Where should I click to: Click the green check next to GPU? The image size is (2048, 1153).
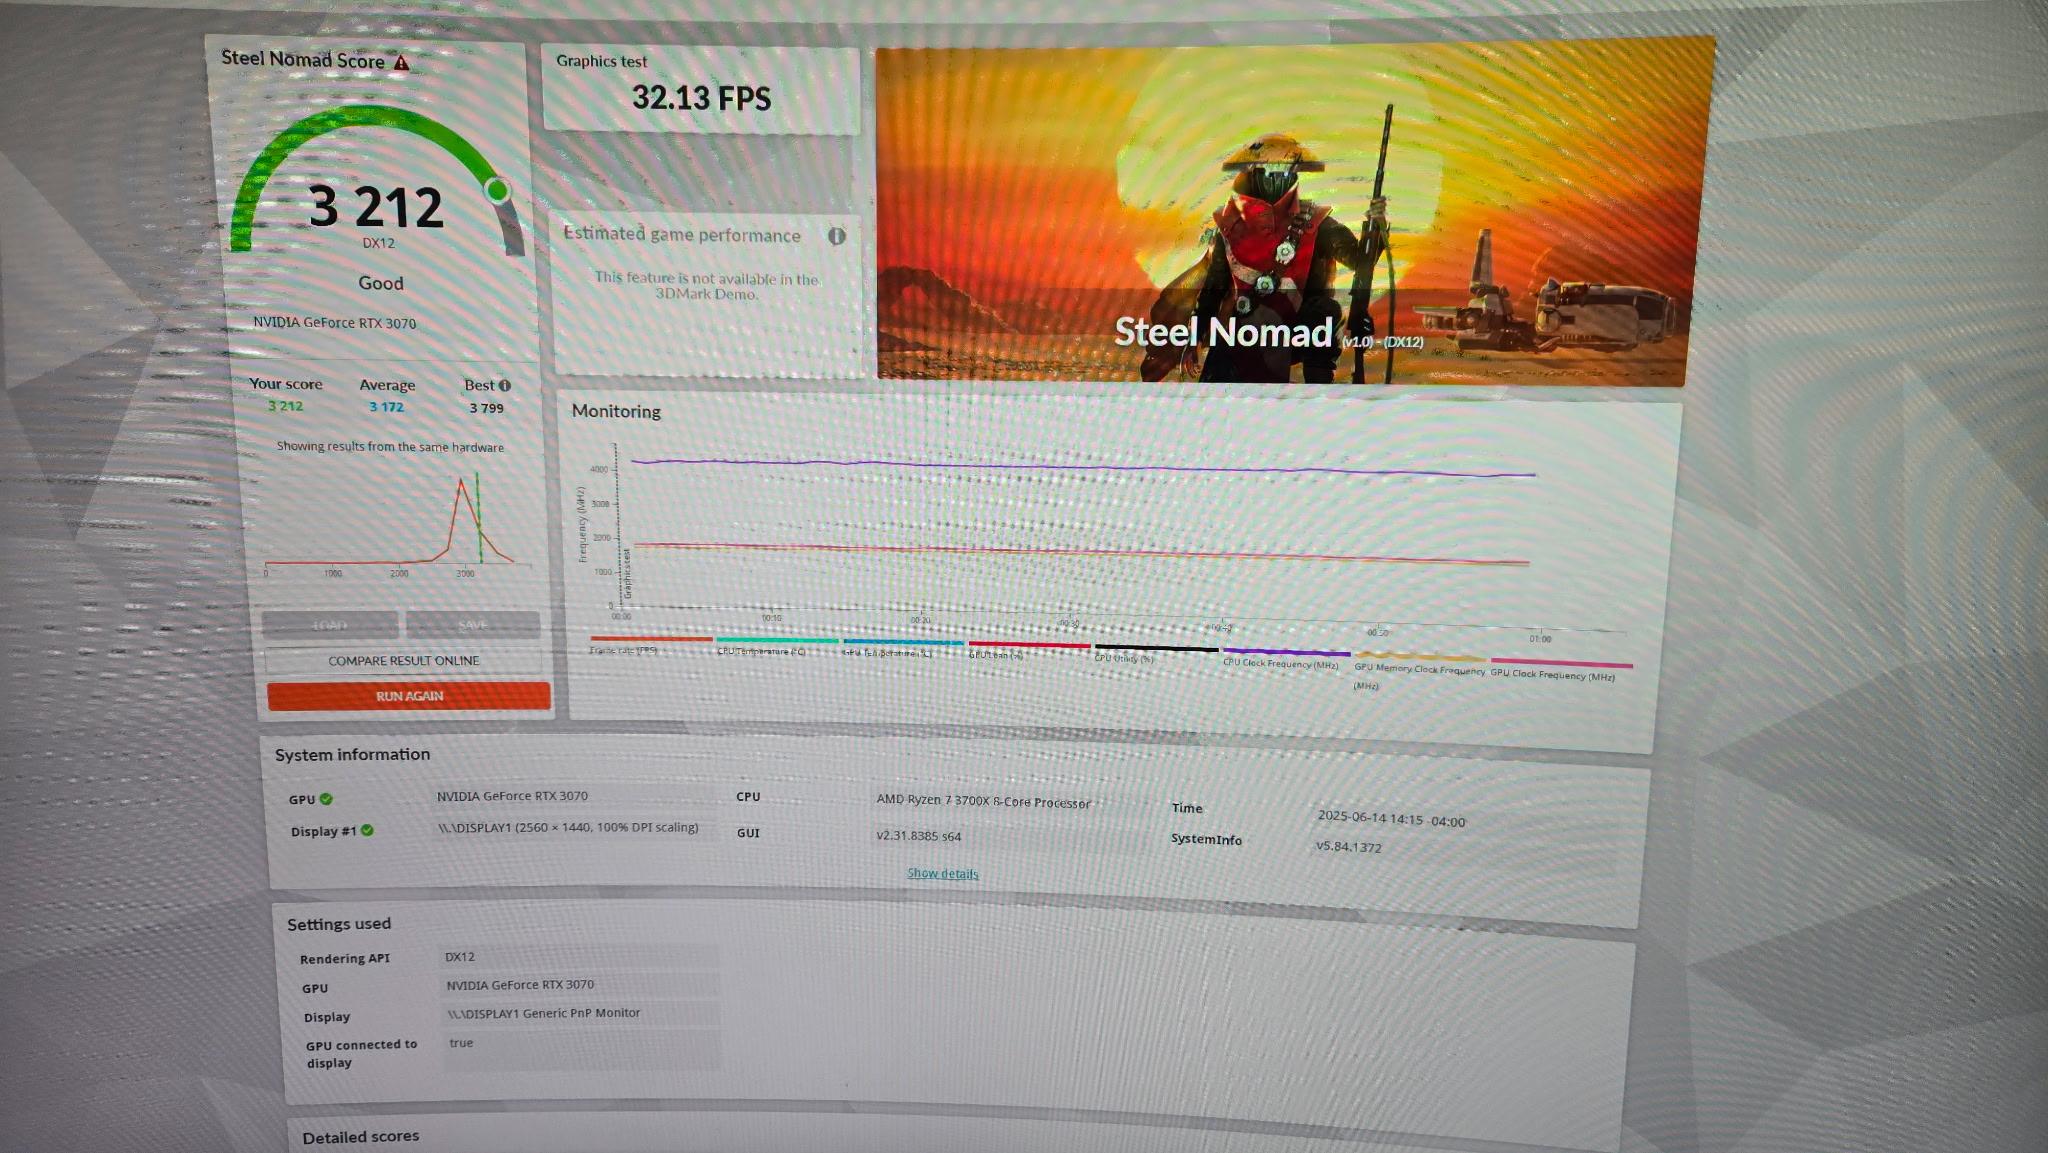click(326, 799)
